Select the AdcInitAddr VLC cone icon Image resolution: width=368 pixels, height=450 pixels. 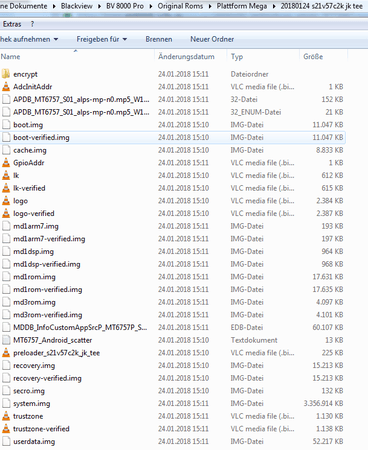pos(6,86)
